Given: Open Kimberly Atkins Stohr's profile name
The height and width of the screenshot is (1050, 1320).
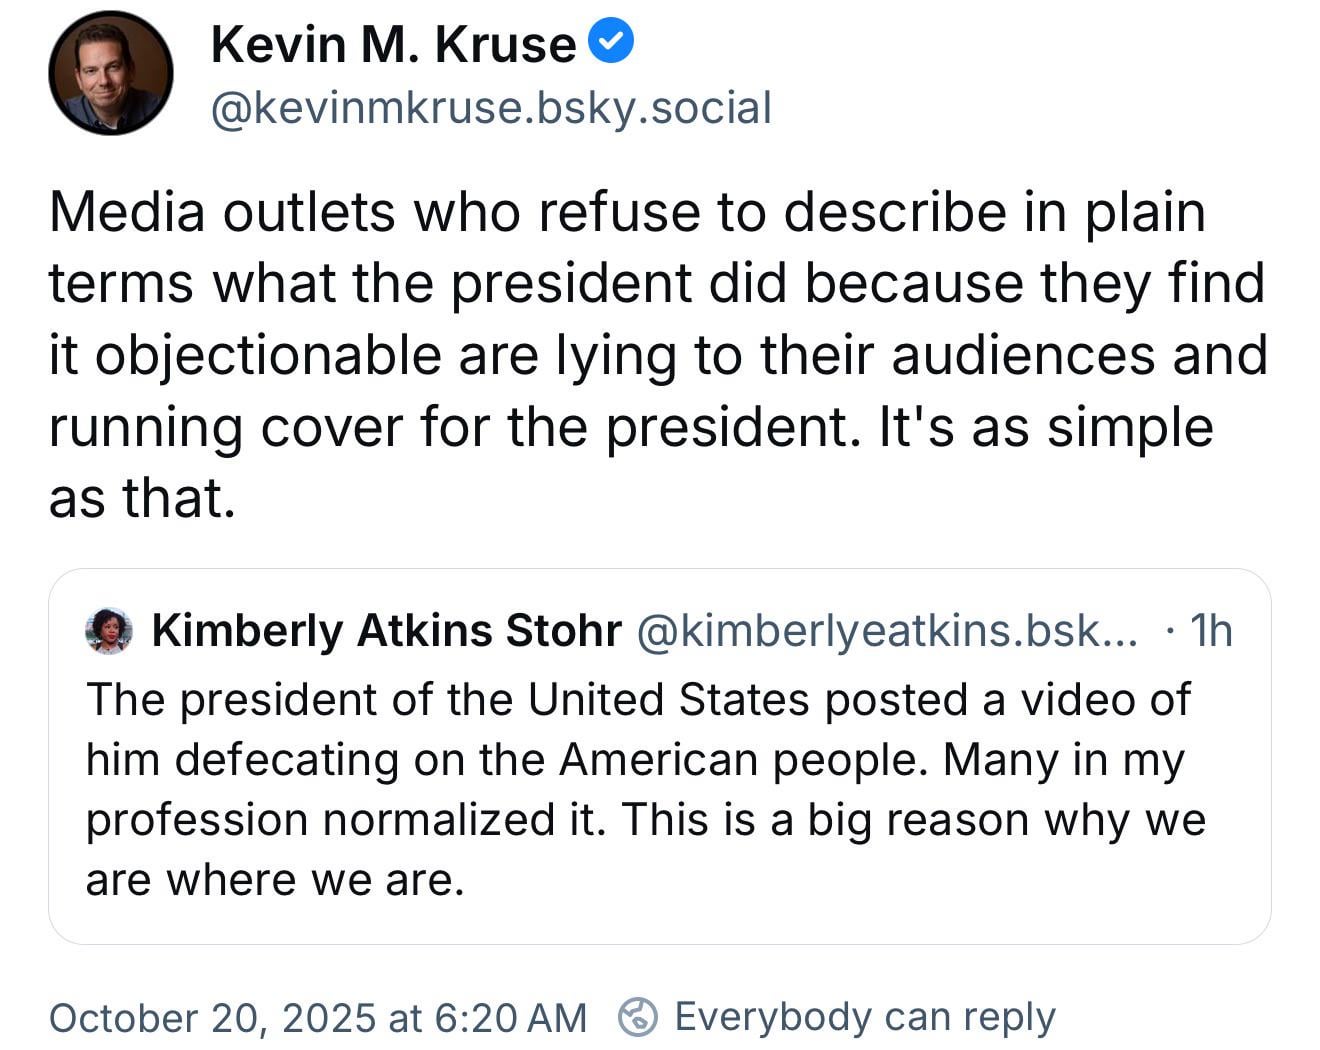Looking at the screenshot, I should tap(386, 631).
